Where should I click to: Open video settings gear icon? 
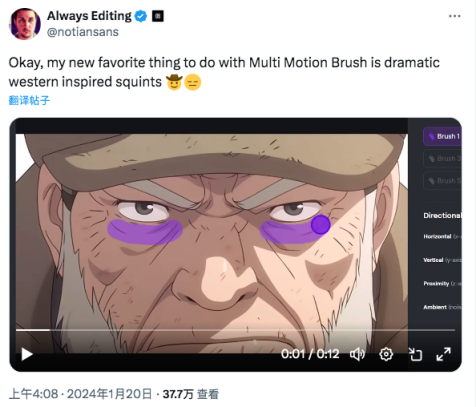click(x=386, y=354)
